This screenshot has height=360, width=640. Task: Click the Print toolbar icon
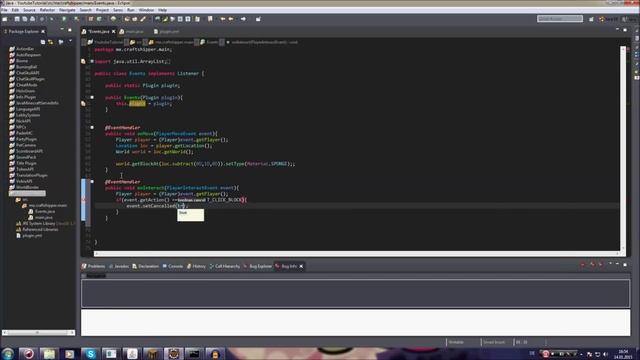[x=33, y=19]
